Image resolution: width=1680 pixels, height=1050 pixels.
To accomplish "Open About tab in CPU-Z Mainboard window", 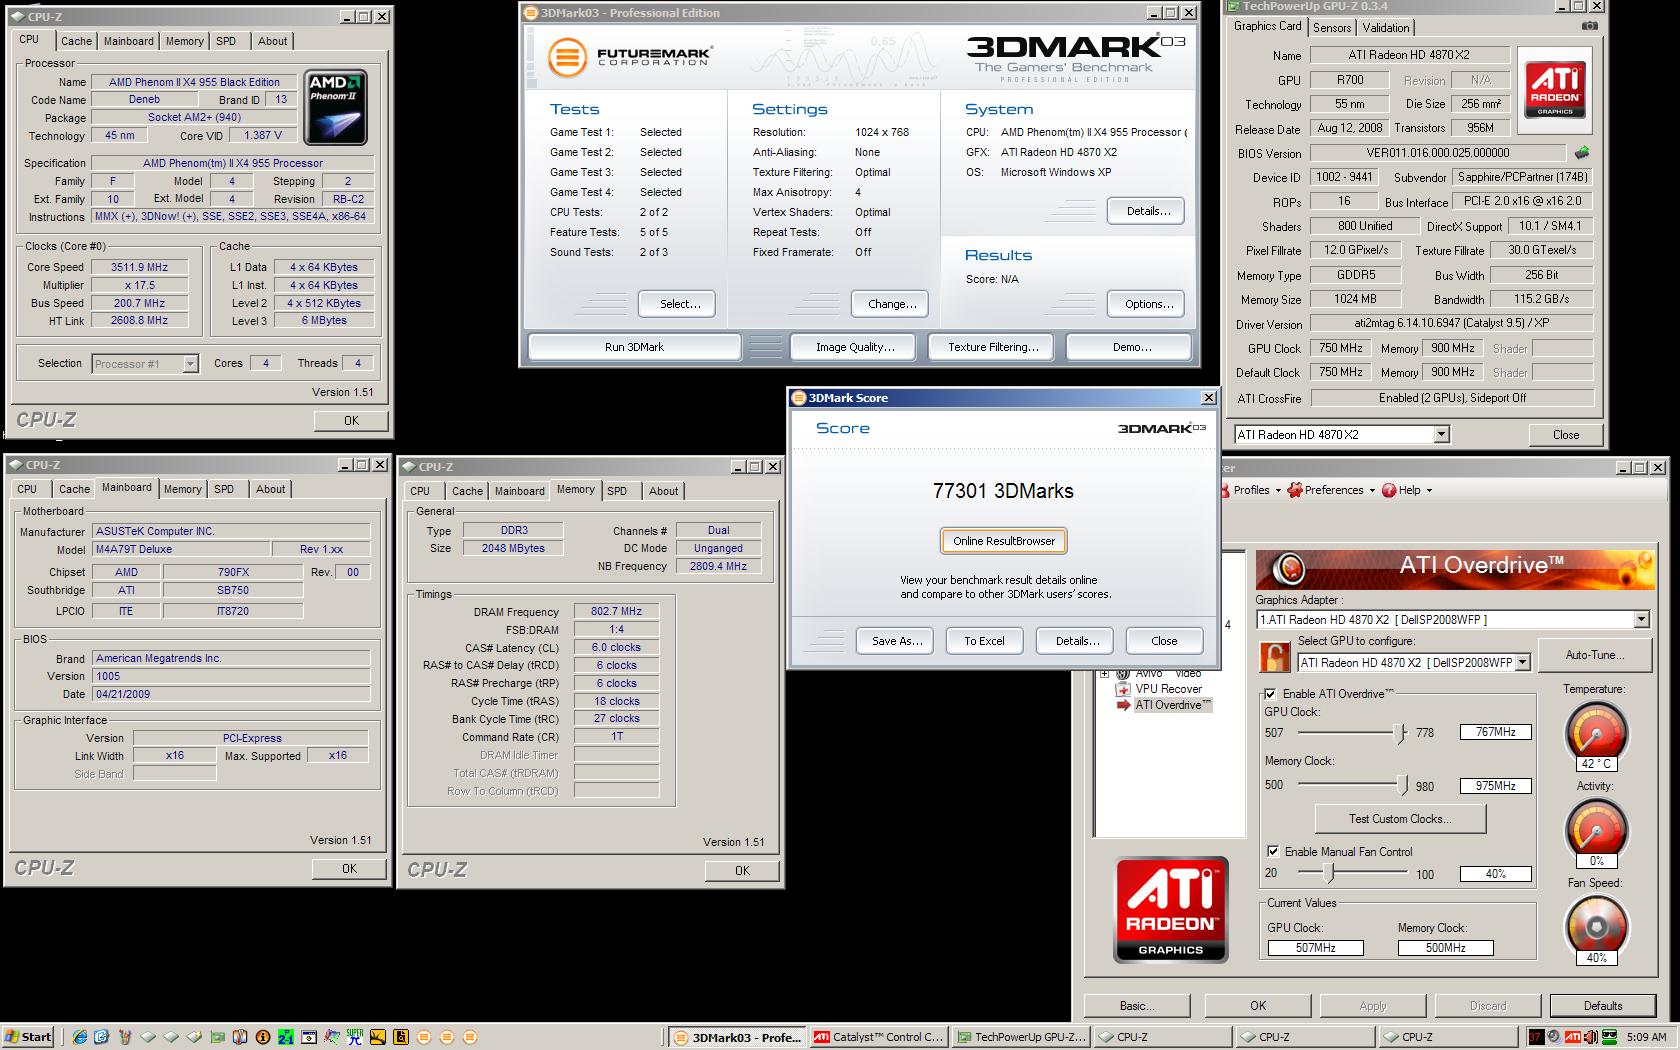I will click(270, 489).
